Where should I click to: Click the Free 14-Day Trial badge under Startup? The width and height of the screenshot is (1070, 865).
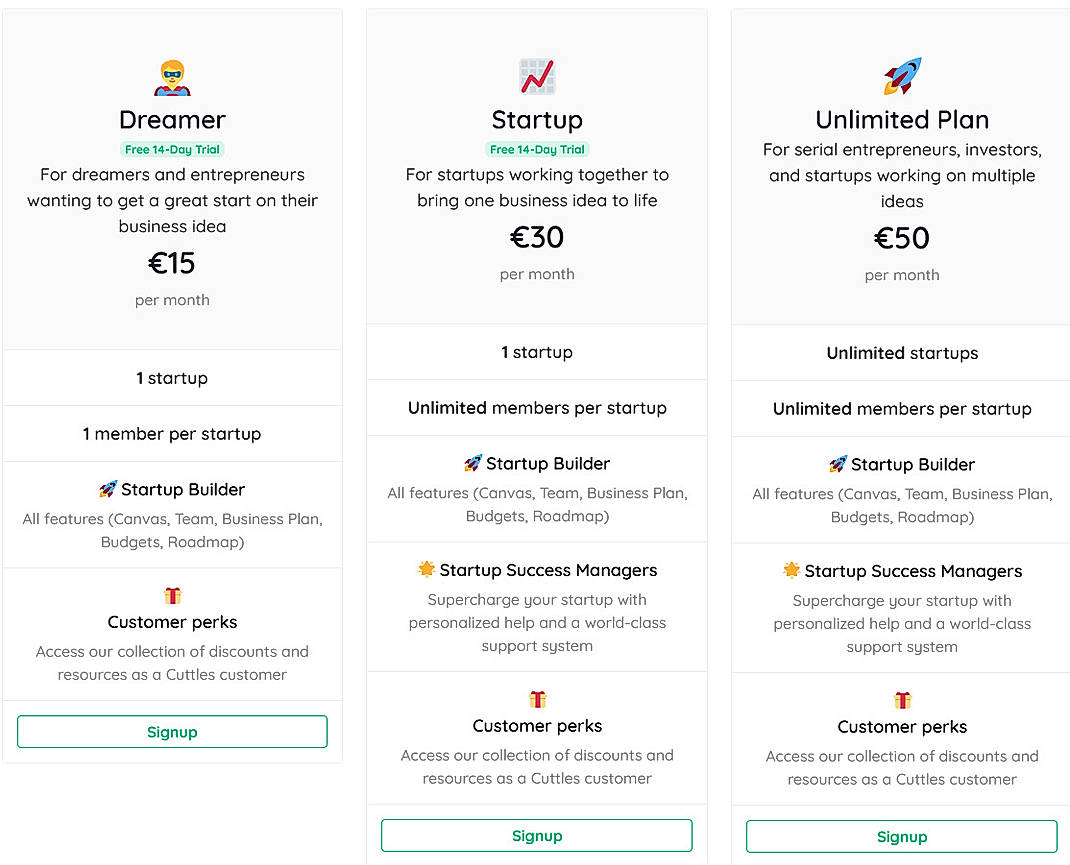coord(537,146)
